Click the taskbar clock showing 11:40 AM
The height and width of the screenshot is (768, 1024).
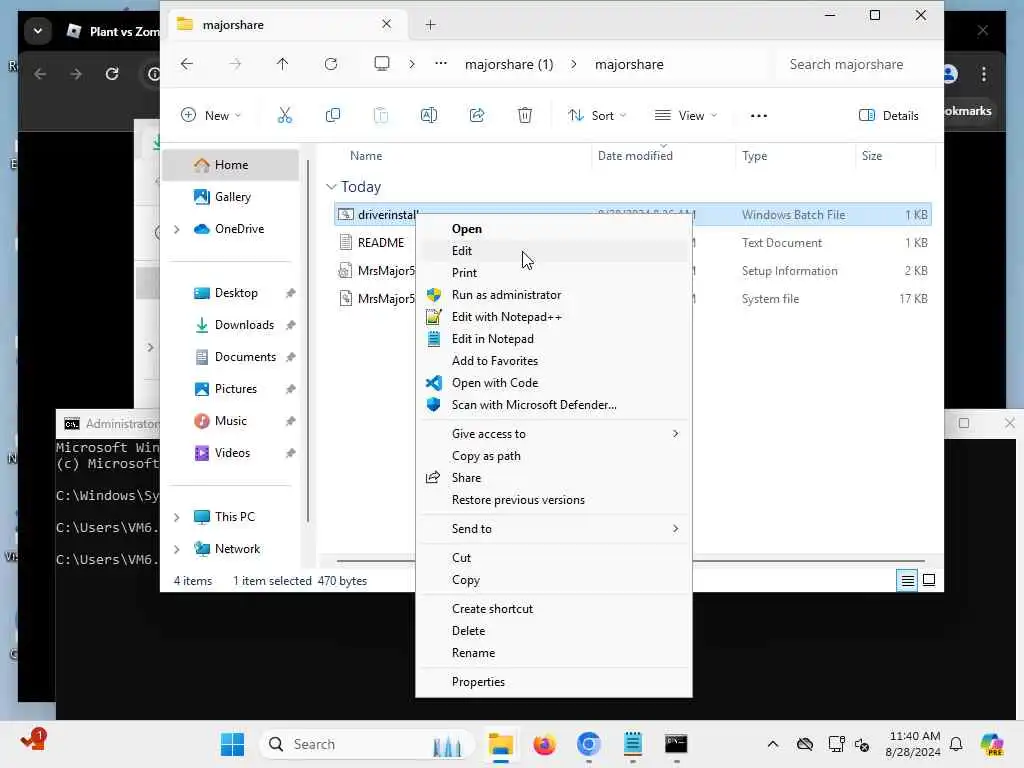tap(912, 744)
